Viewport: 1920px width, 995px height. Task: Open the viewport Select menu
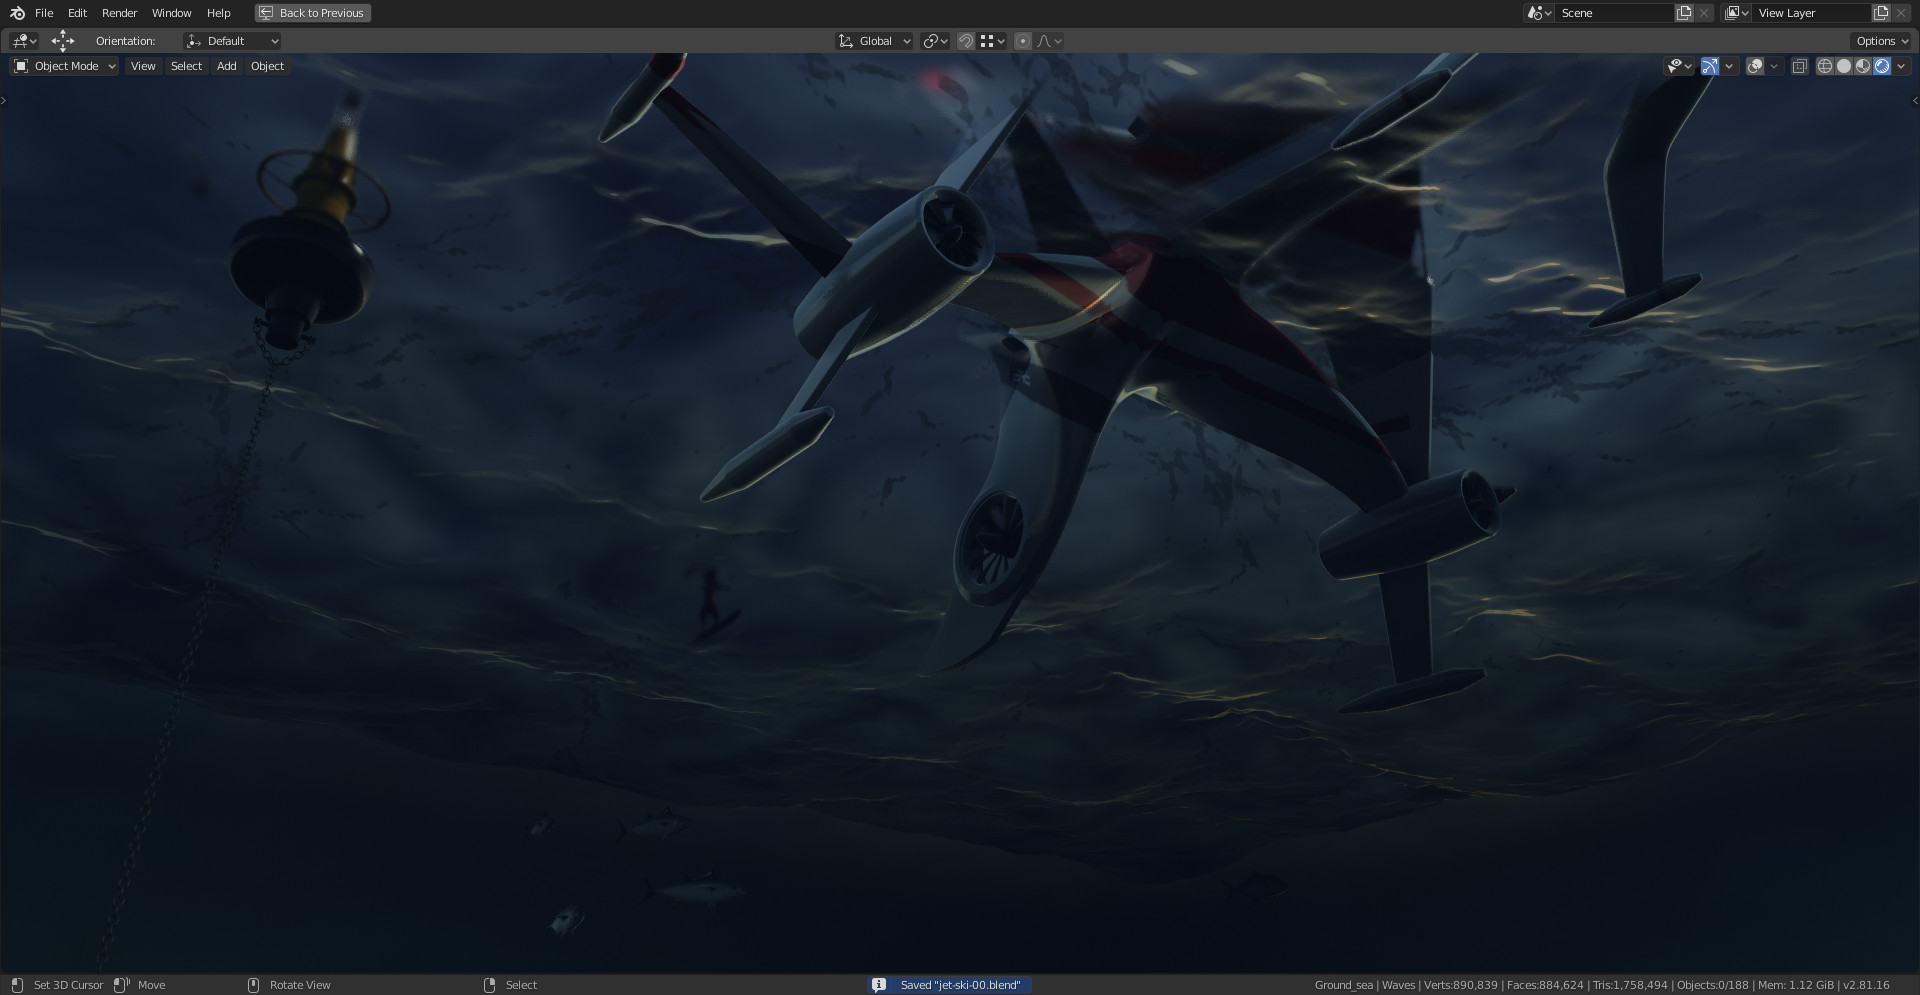(x=186, y=66)
